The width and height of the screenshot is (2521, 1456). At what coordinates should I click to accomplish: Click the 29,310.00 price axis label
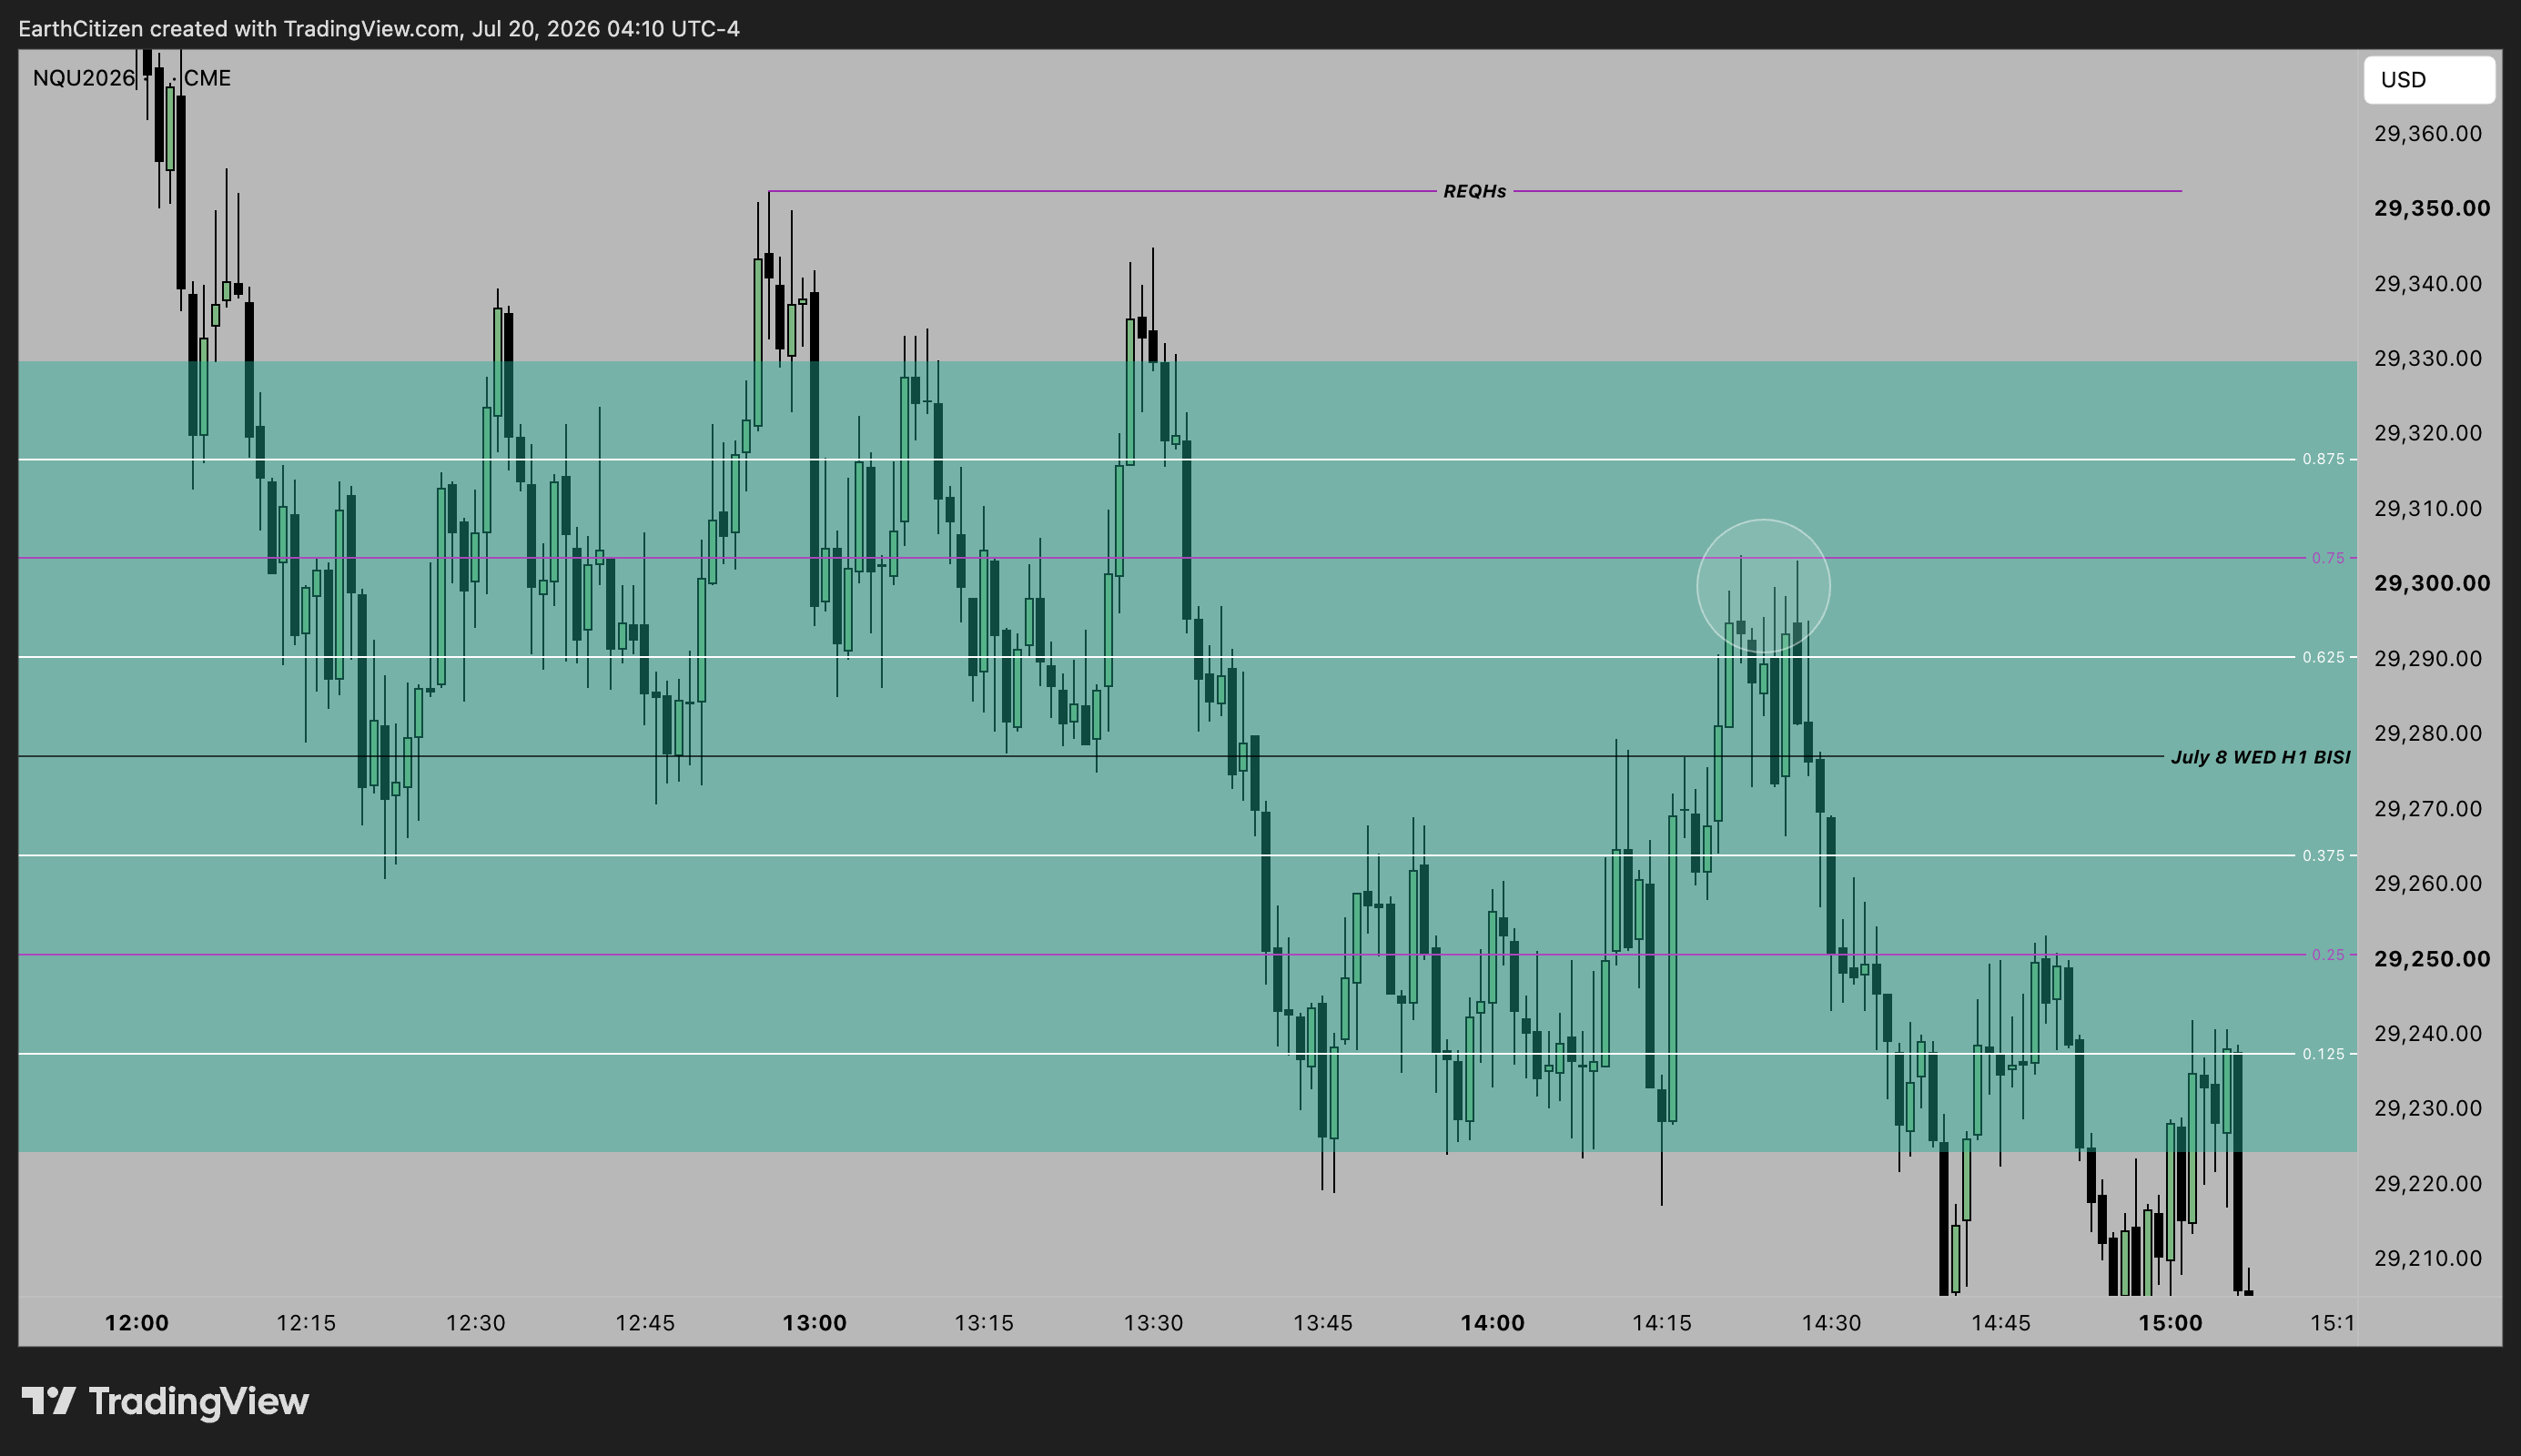click(x=2427, y=508)
